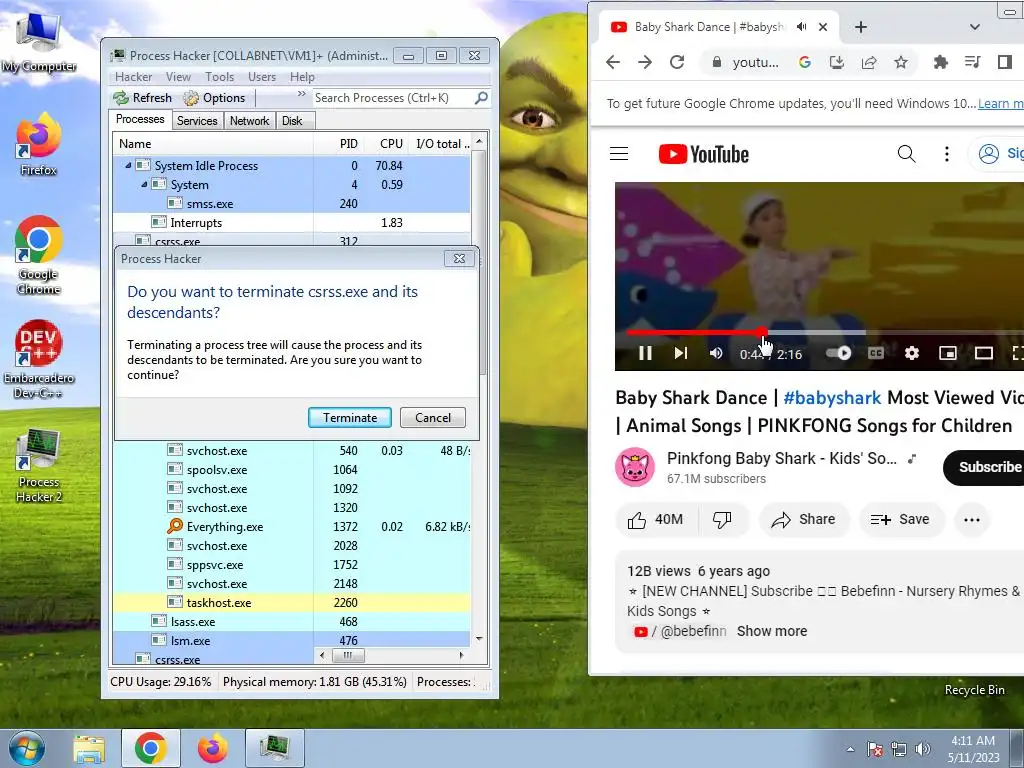Image resolution: width=1024 pixels, height=768 pixels.
Task: Click the scroll-up arrow of process list
Action: (x=479, y=142)
